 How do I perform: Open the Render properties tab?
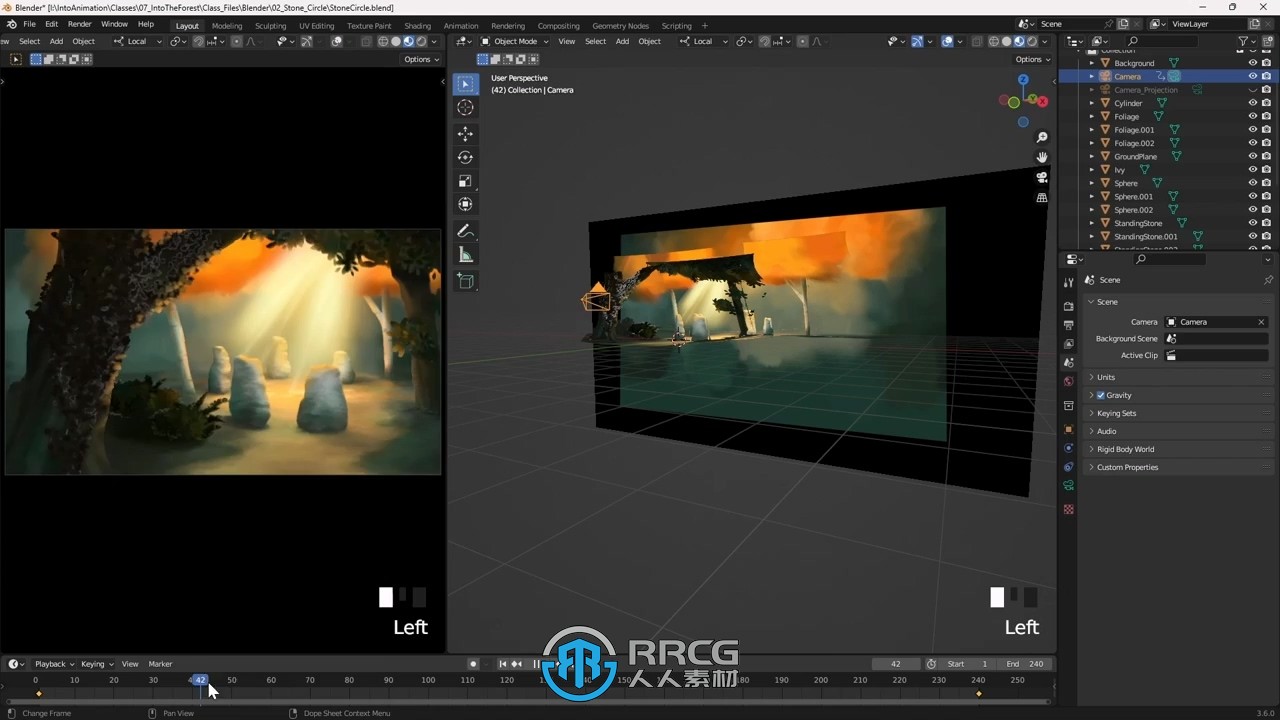tap(1068, 306)
